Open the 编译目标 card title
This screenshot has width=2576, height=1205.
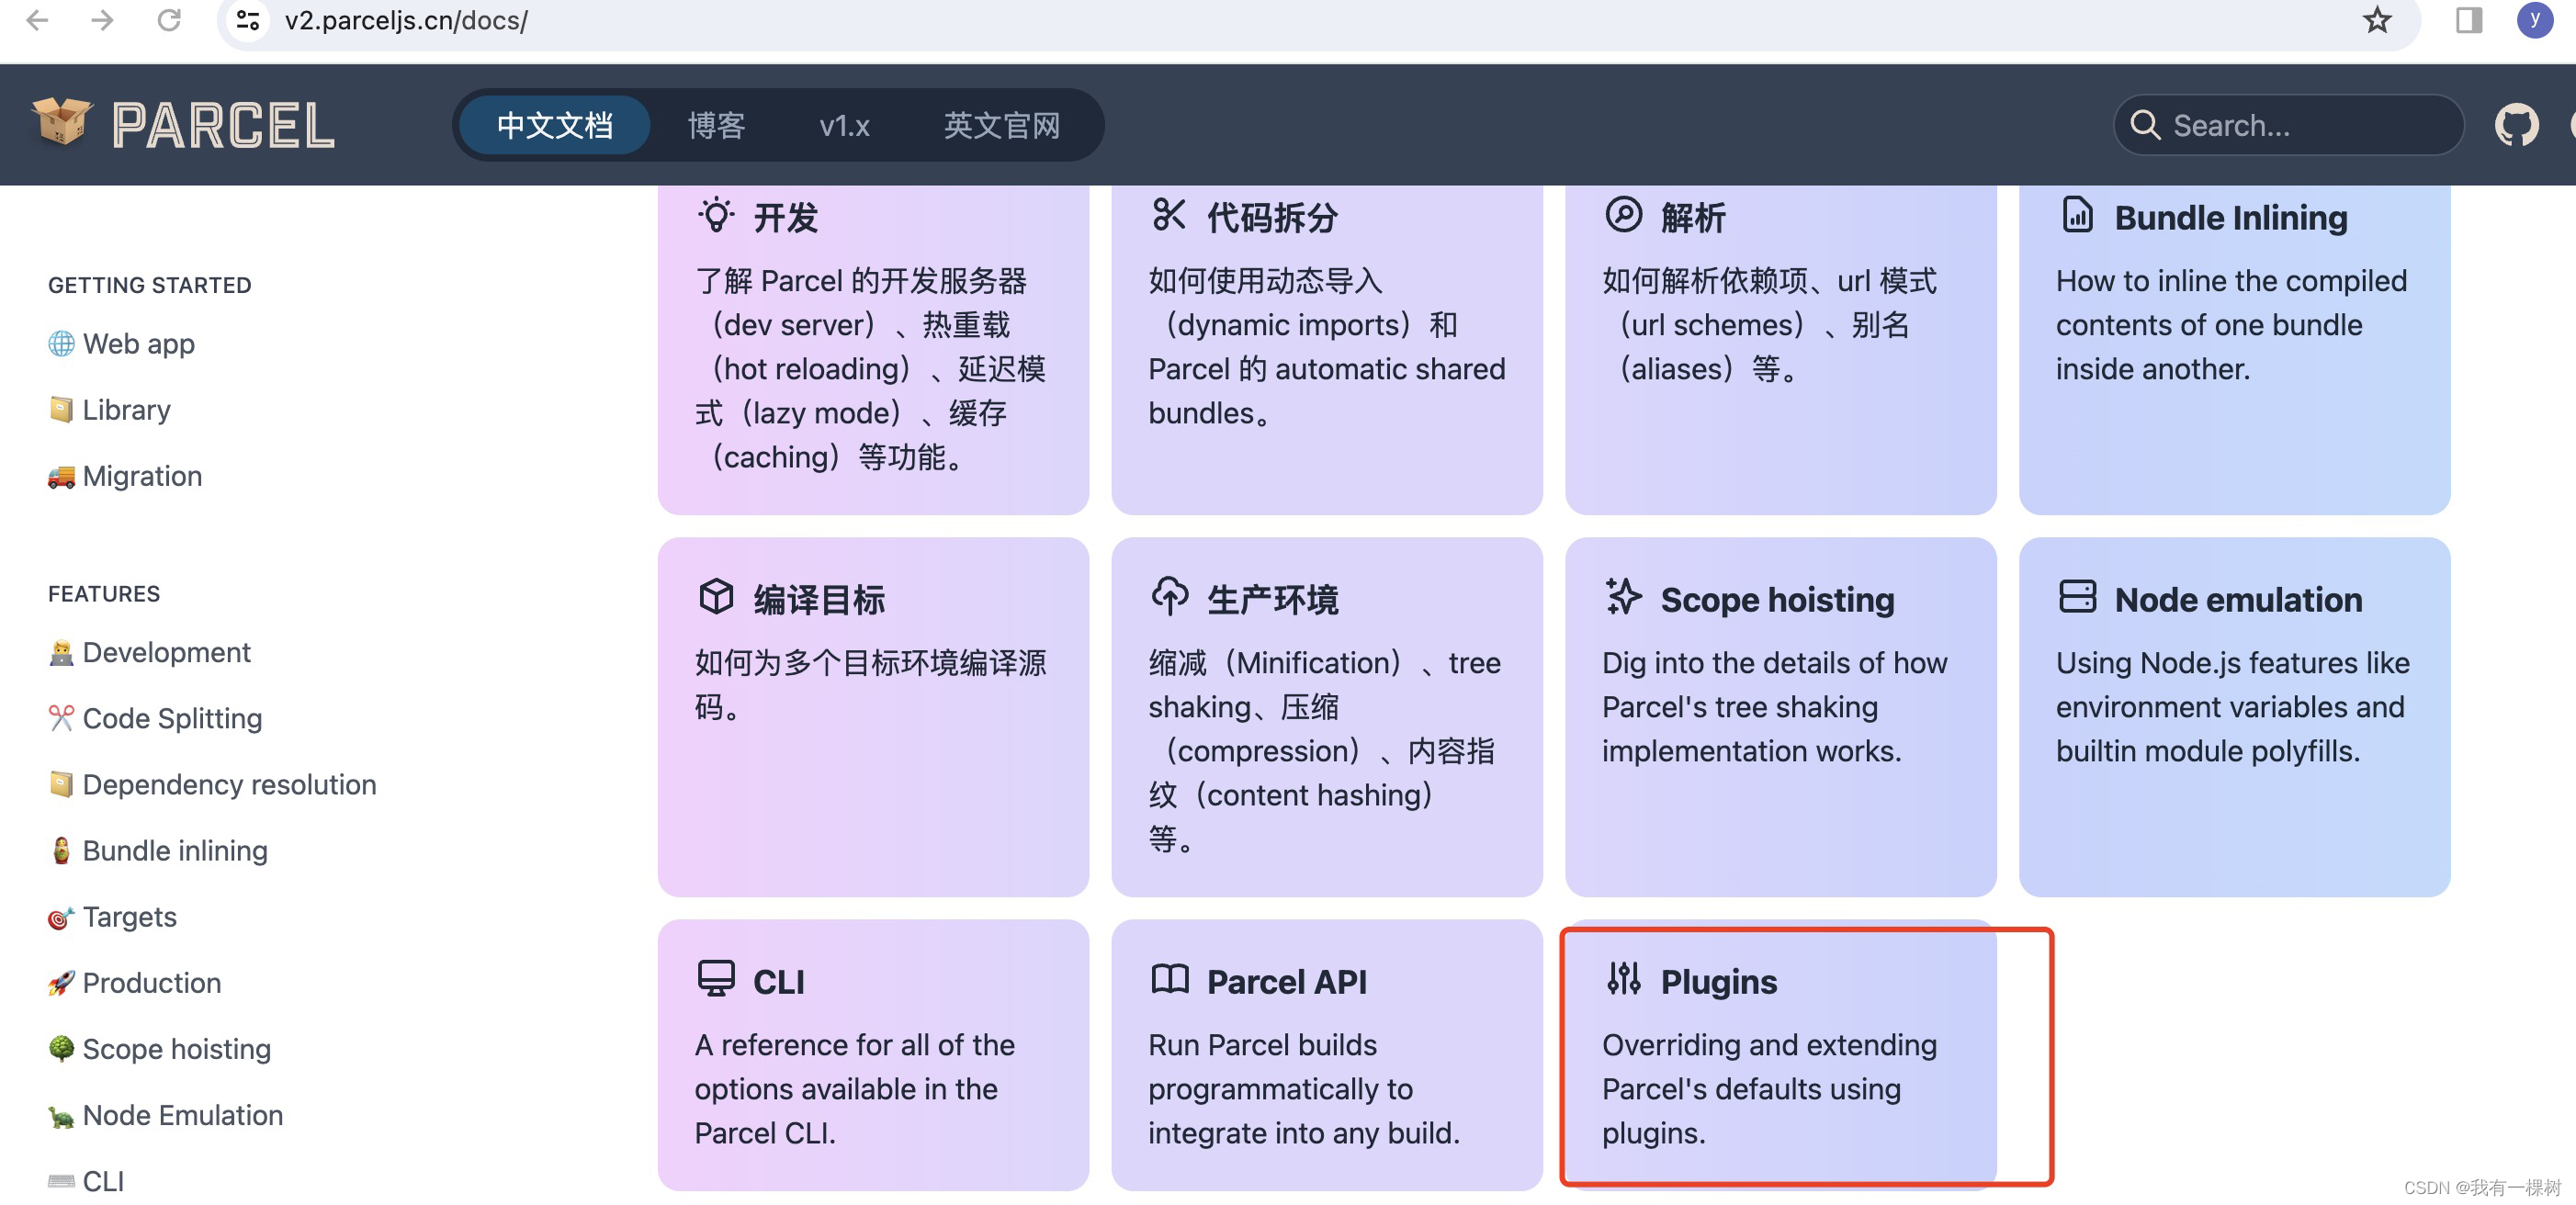[819, 599]
